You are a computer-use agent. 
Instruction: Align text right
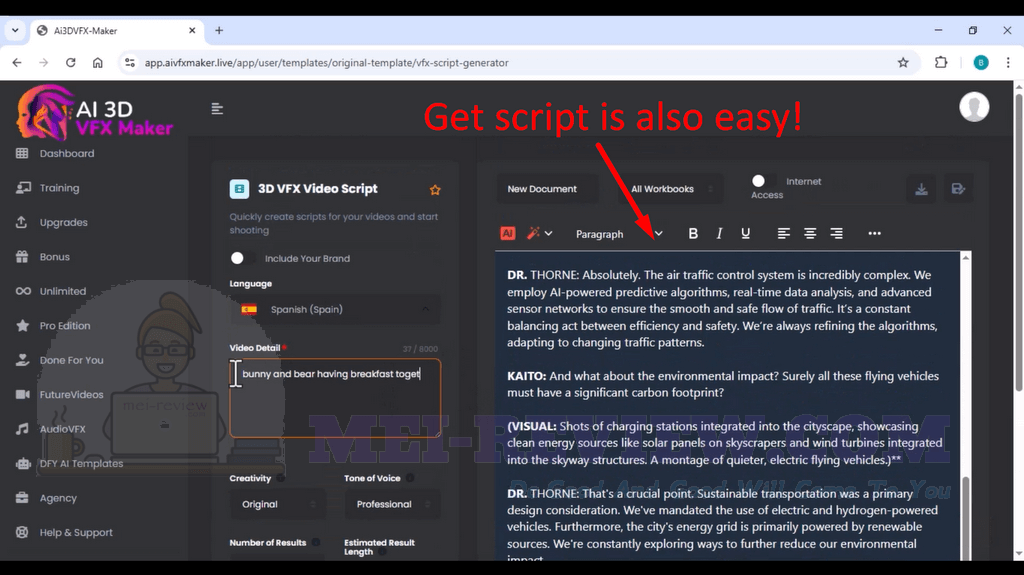(x=836, y=233)
